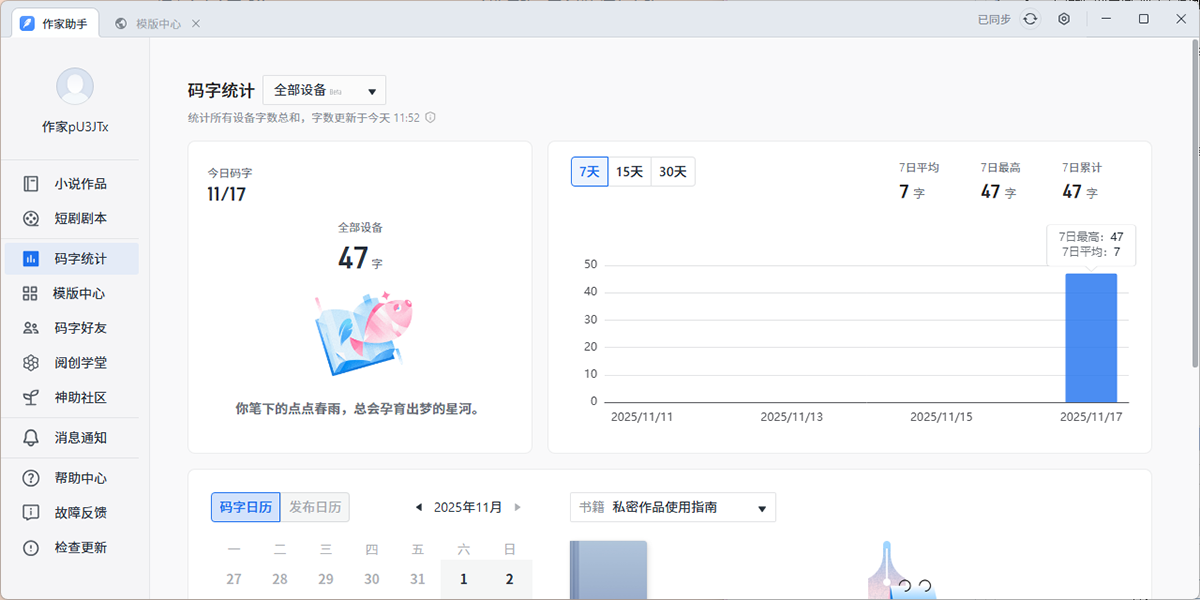Click info icon next to update time
The height and width of the screenshot is (600, 1200).
(x=431, y=118)
